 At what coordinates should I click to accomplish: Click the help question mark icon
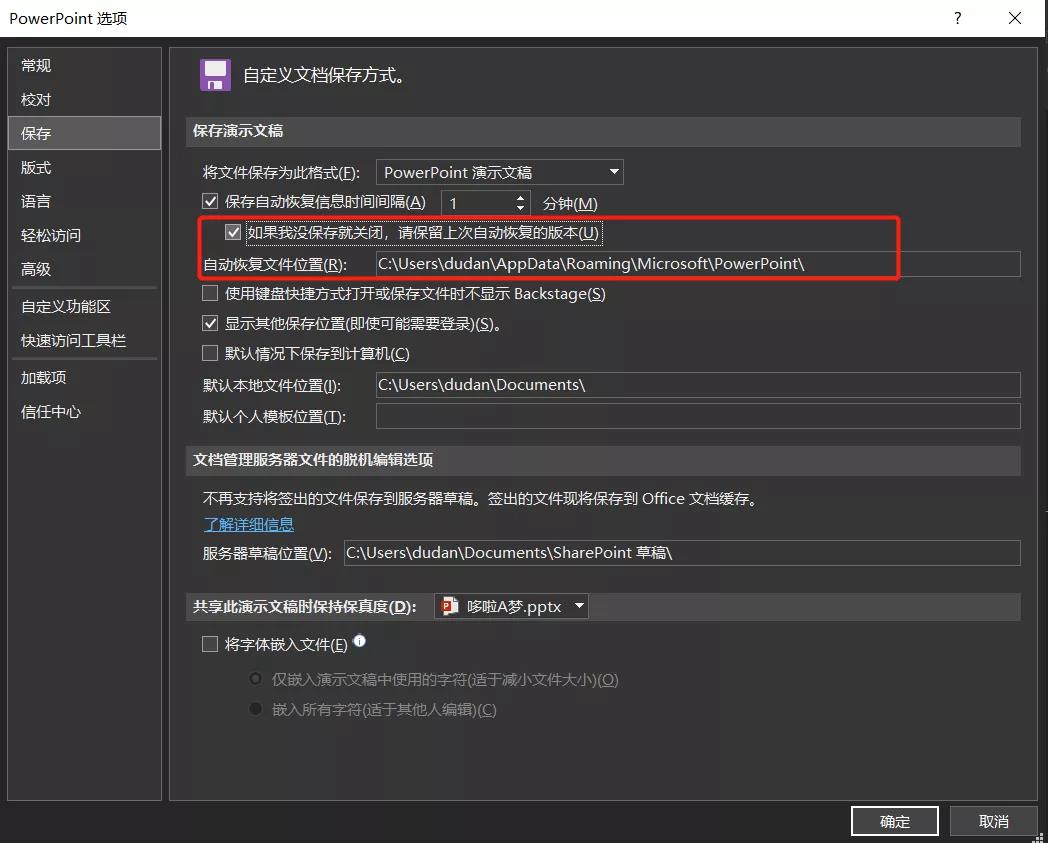click(x=957, y=18)
